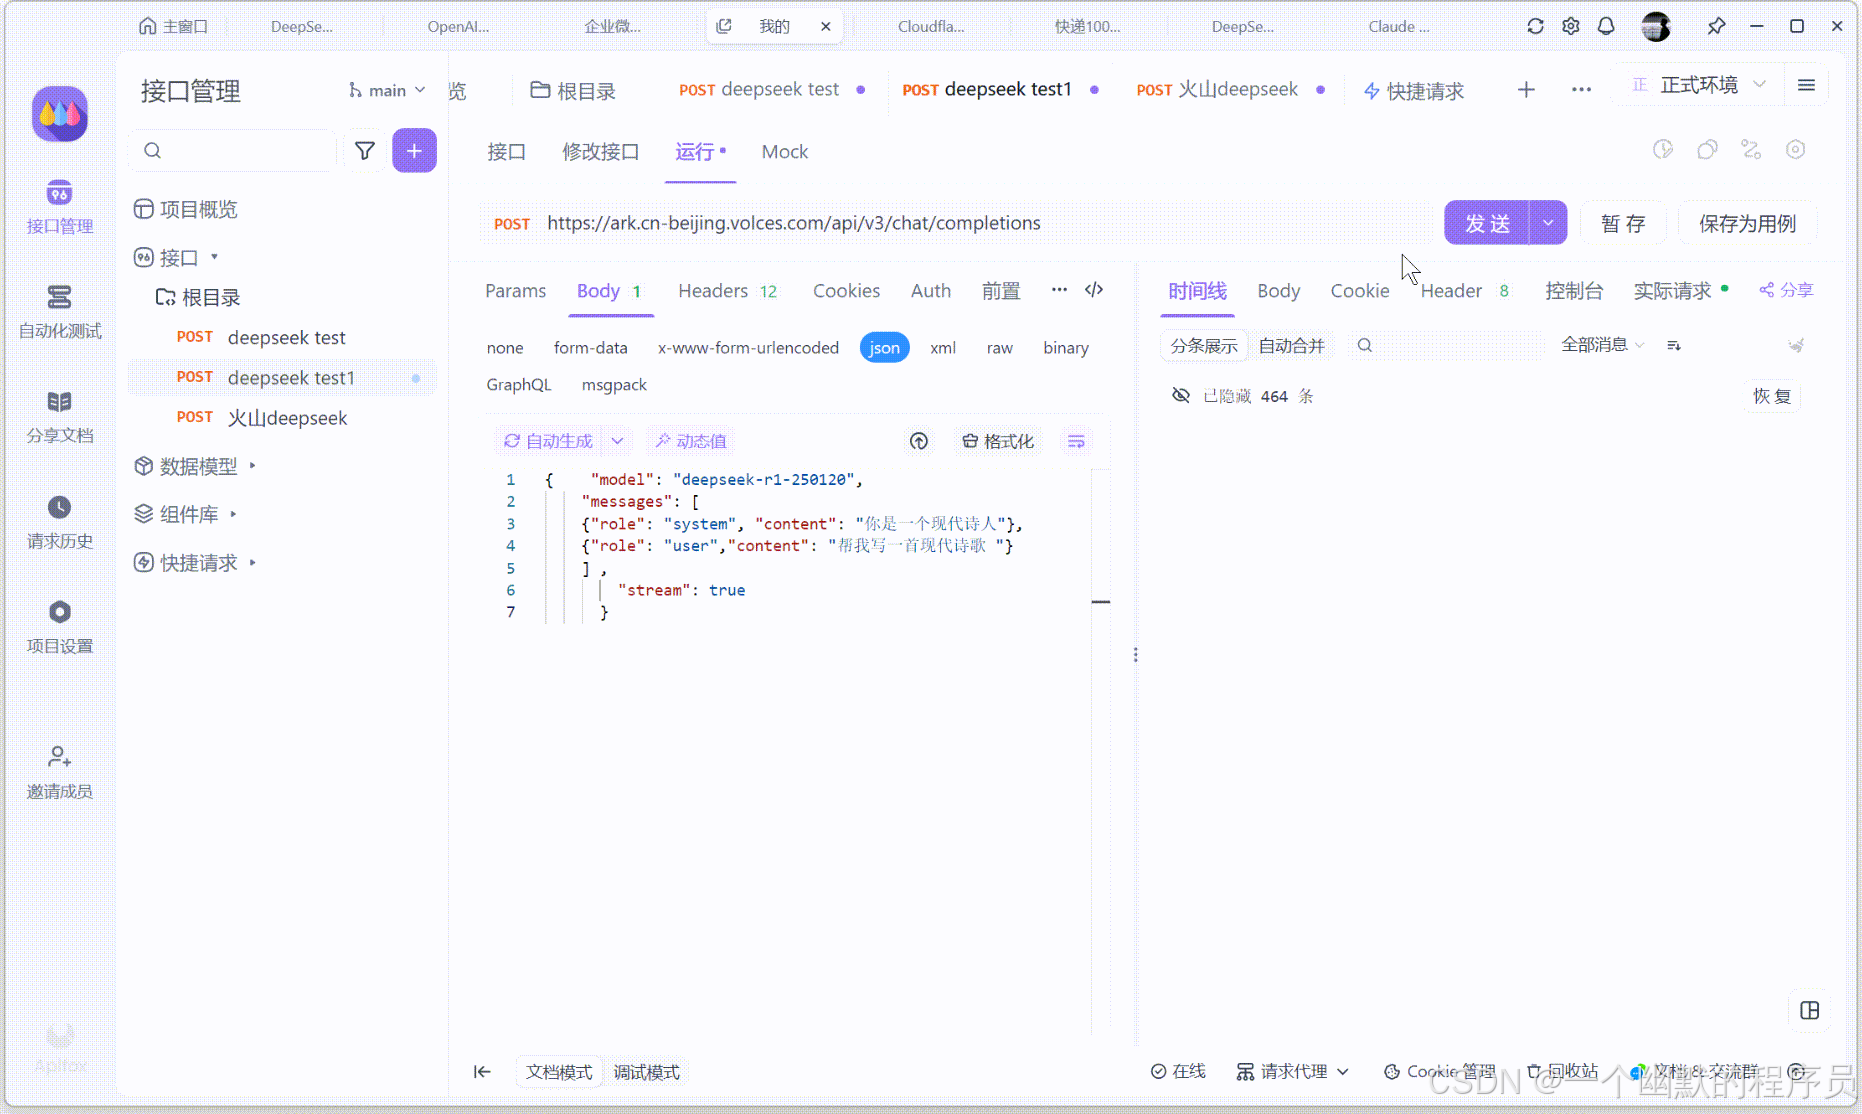
Task: Open 接口管理 in left sidebar
Action: pyautogui.click(x=60, y=207)
